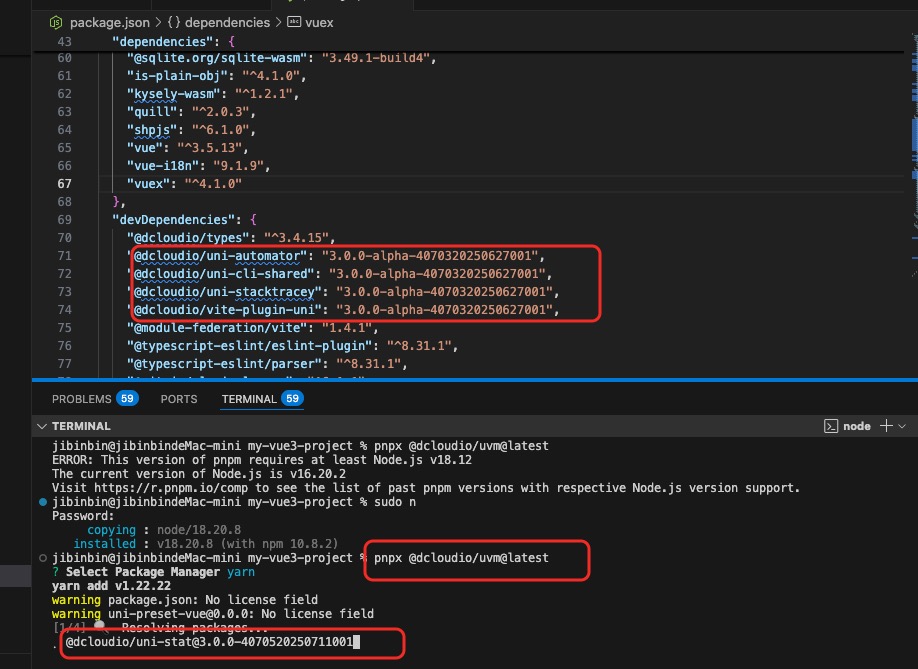Click the blue command marker beside sudo n
This screenshot has height=669, width=918.
[x=43, y=502]
